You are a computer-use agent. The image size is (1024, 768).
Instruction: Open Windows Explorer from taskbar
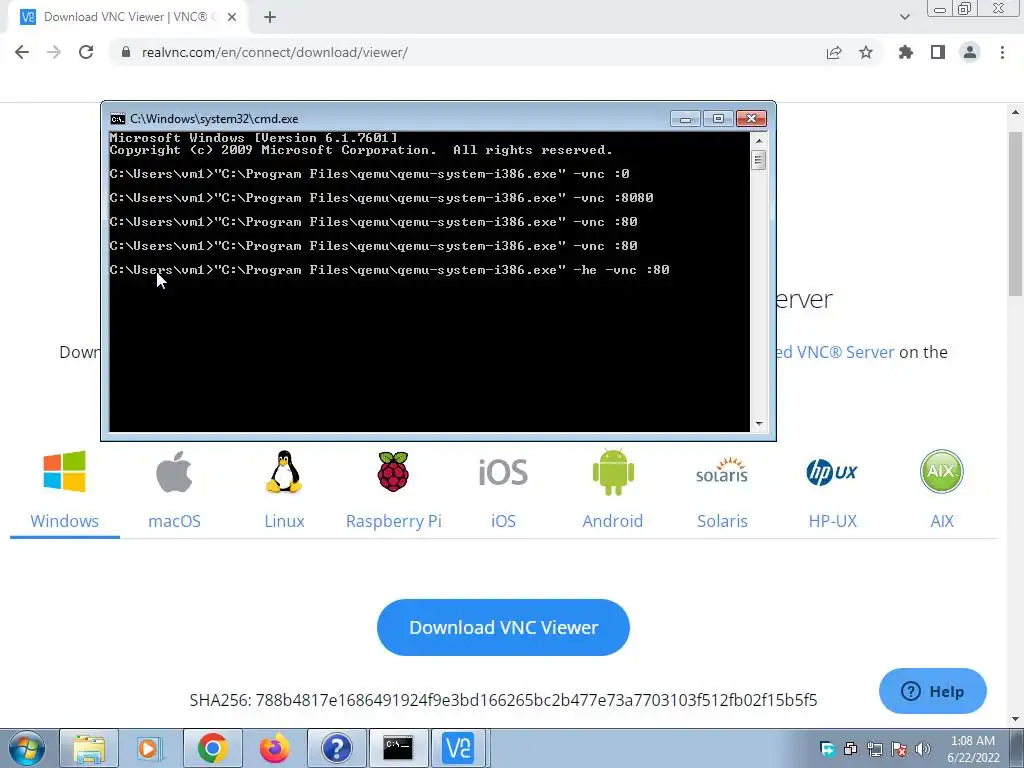[x=89, y=748]
